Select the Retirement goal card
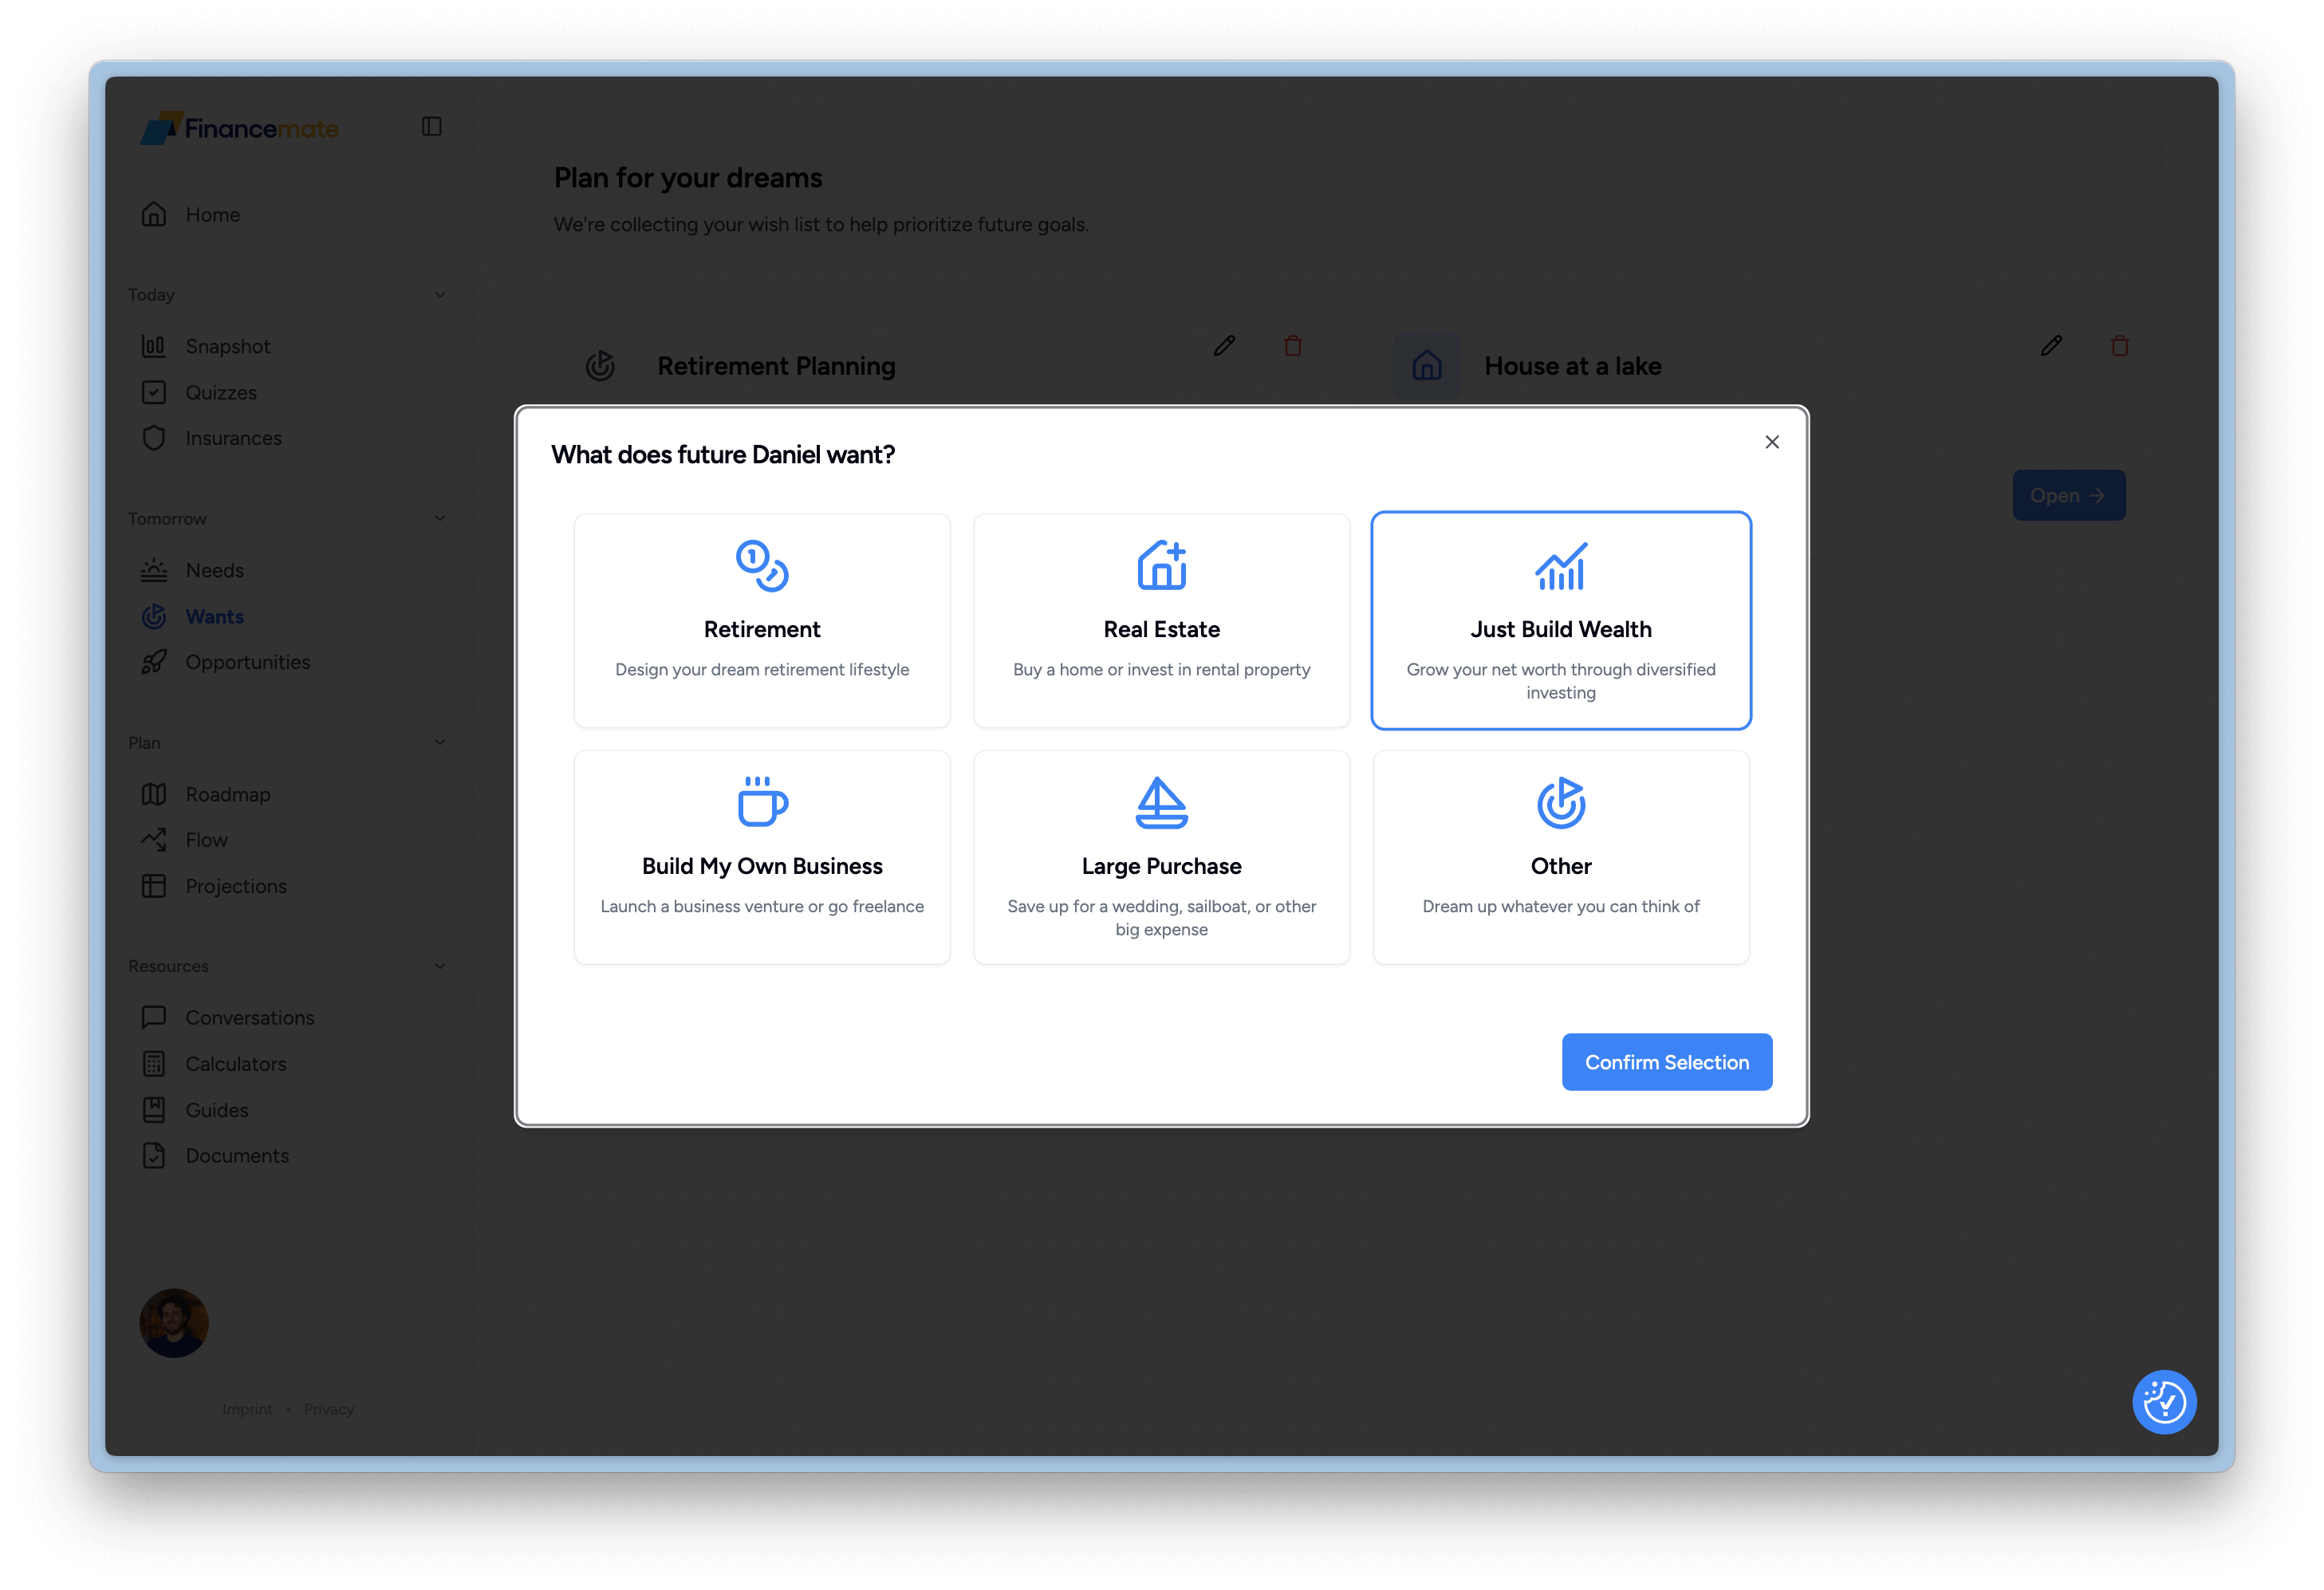Image resolution: width=2324 pixels, height=1590 pixels. 762,620
